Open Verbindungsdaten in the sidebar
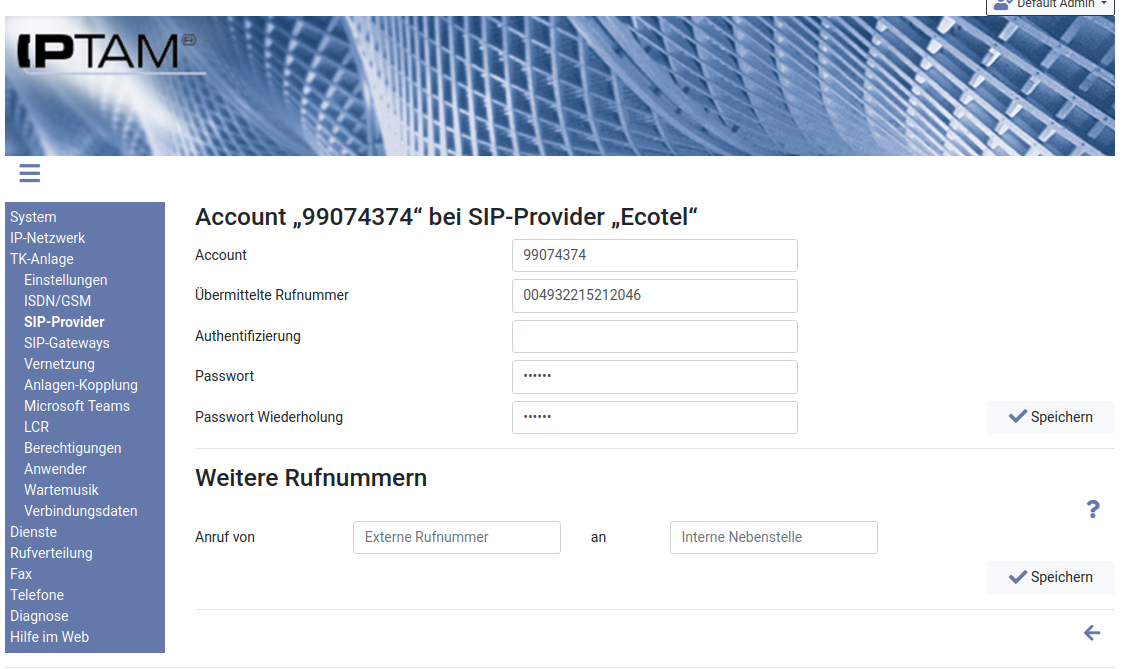 [81, 511]
